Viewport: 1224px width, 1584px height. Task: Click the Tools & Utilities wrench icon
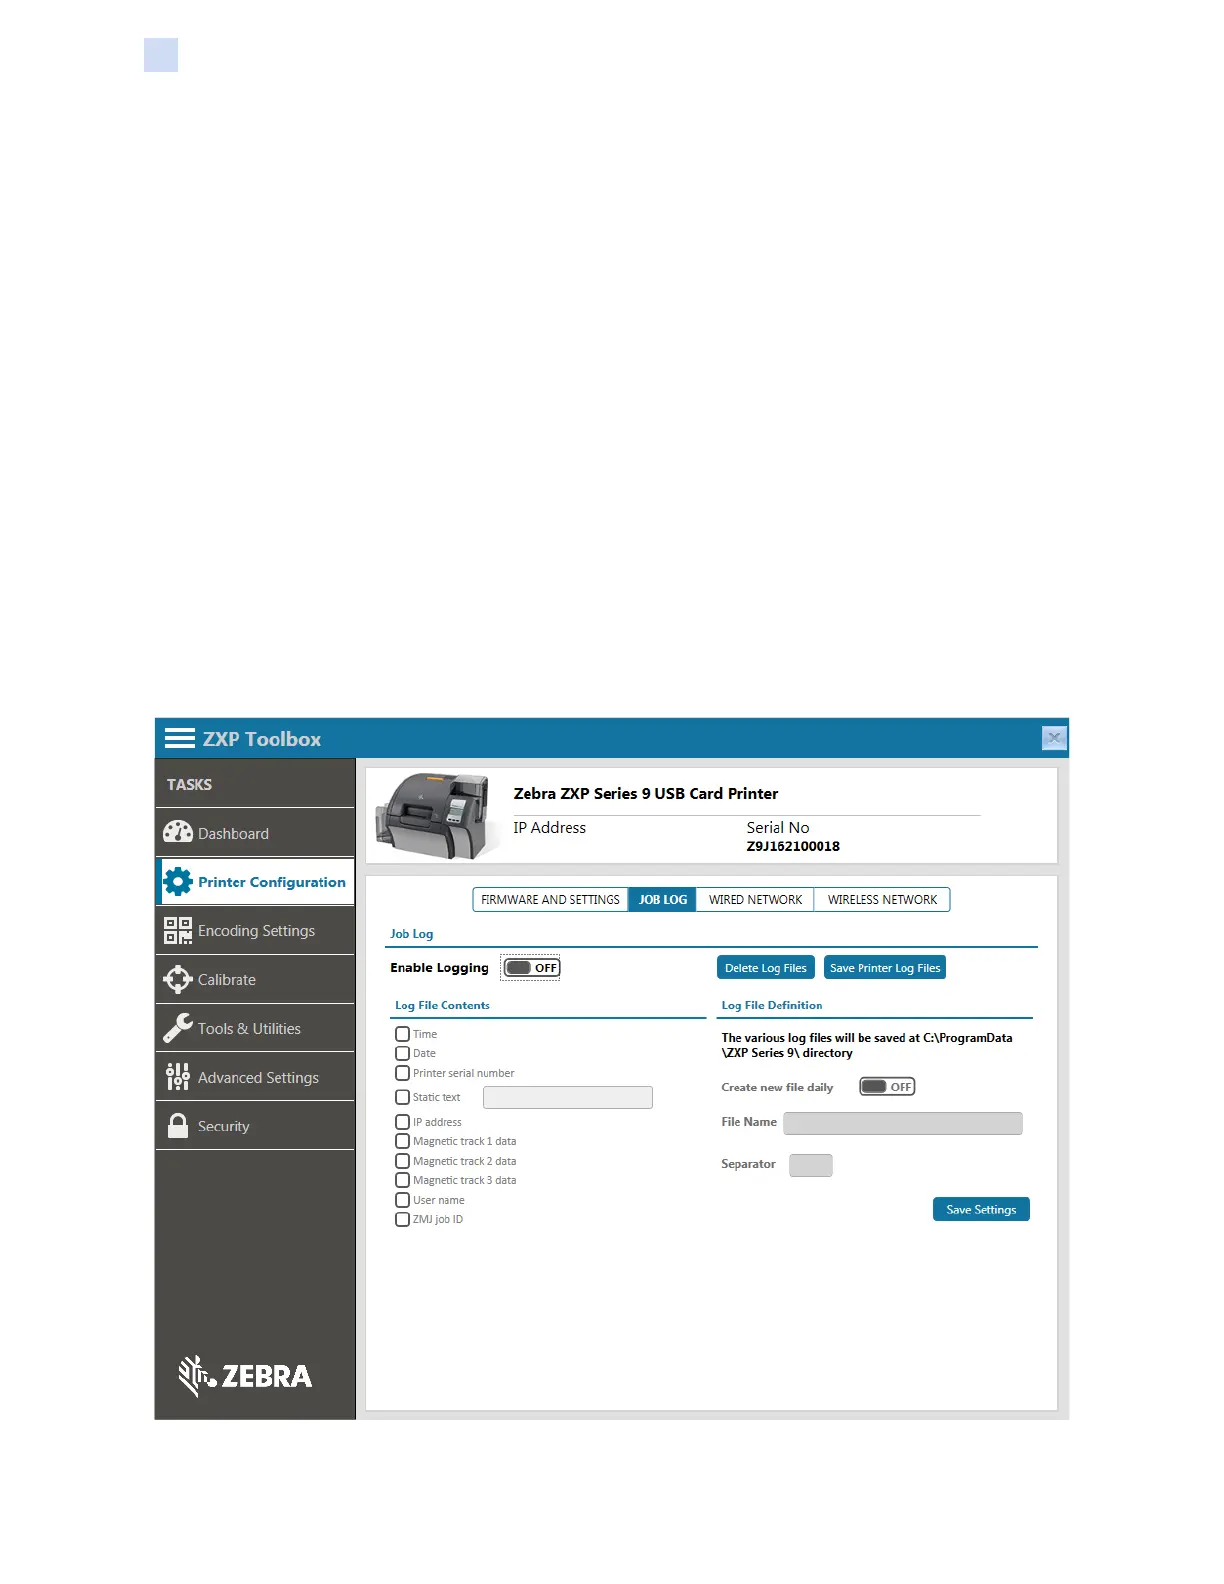[178, 1028]
